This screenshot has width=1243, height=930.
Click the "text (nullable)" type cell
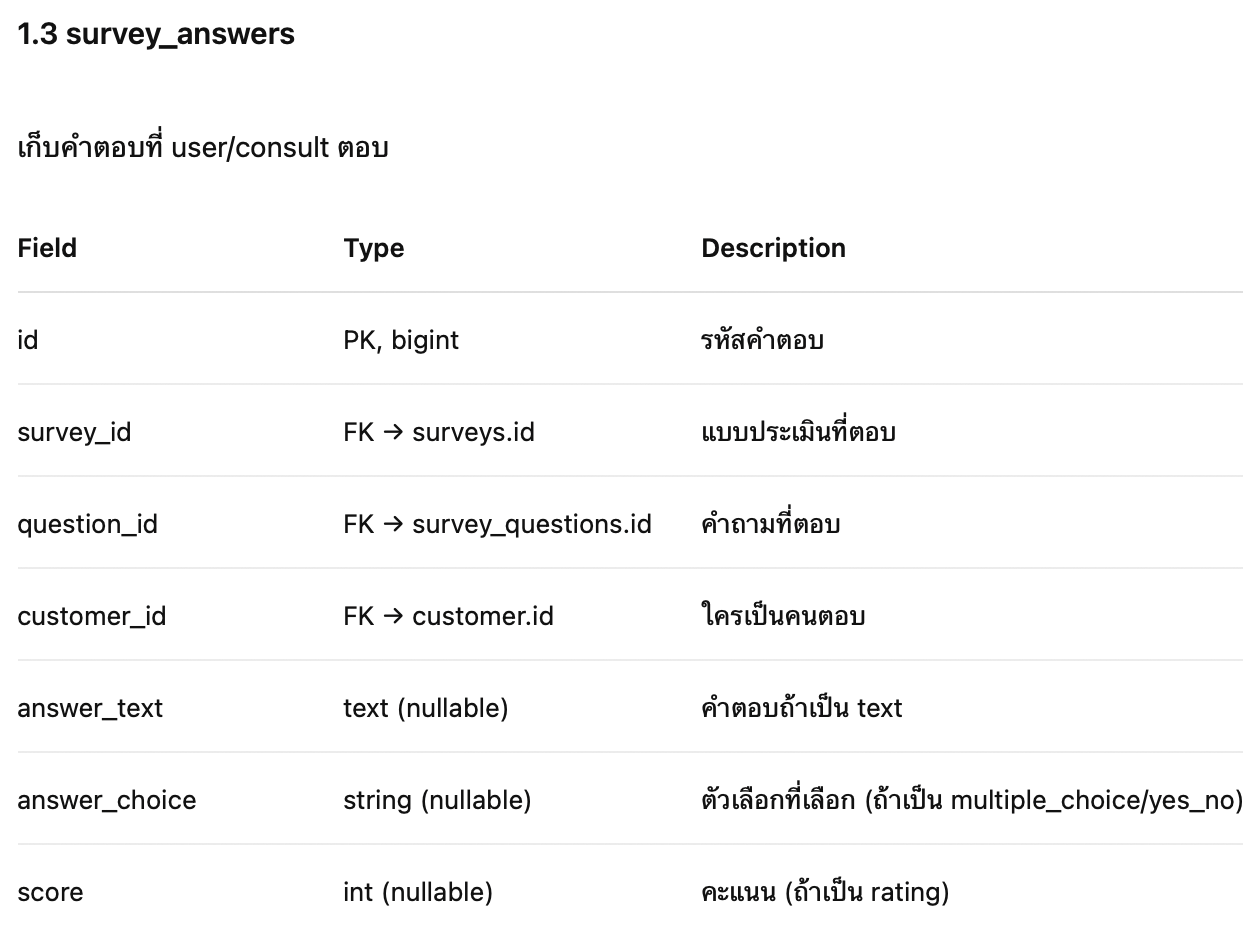point(425,708)
